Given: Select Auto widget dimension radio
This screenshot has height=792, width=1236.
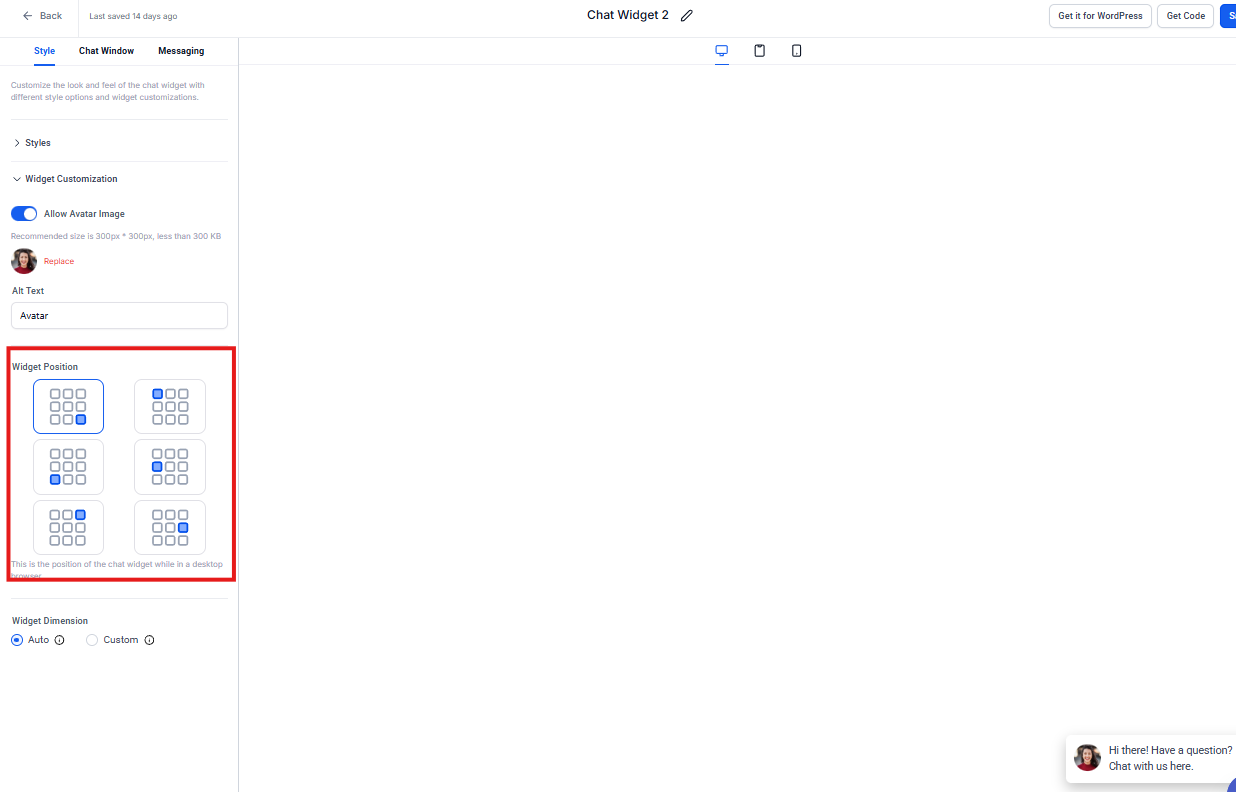Looking at the screenshot, I should click(17, 640).
